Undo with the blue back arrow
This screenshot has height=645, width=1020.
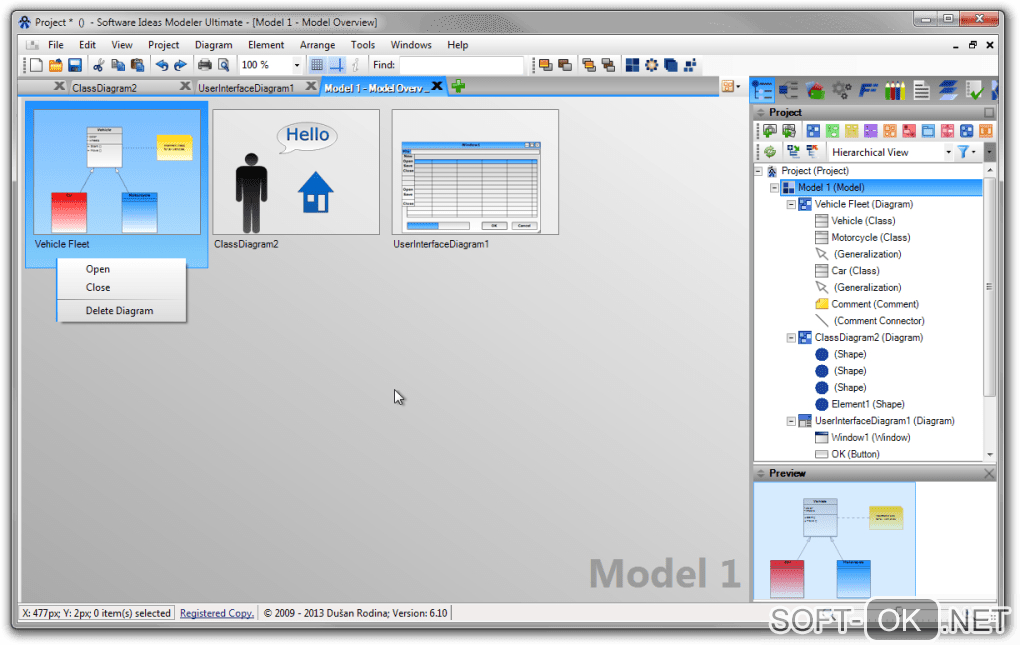(x=161, y=65)
